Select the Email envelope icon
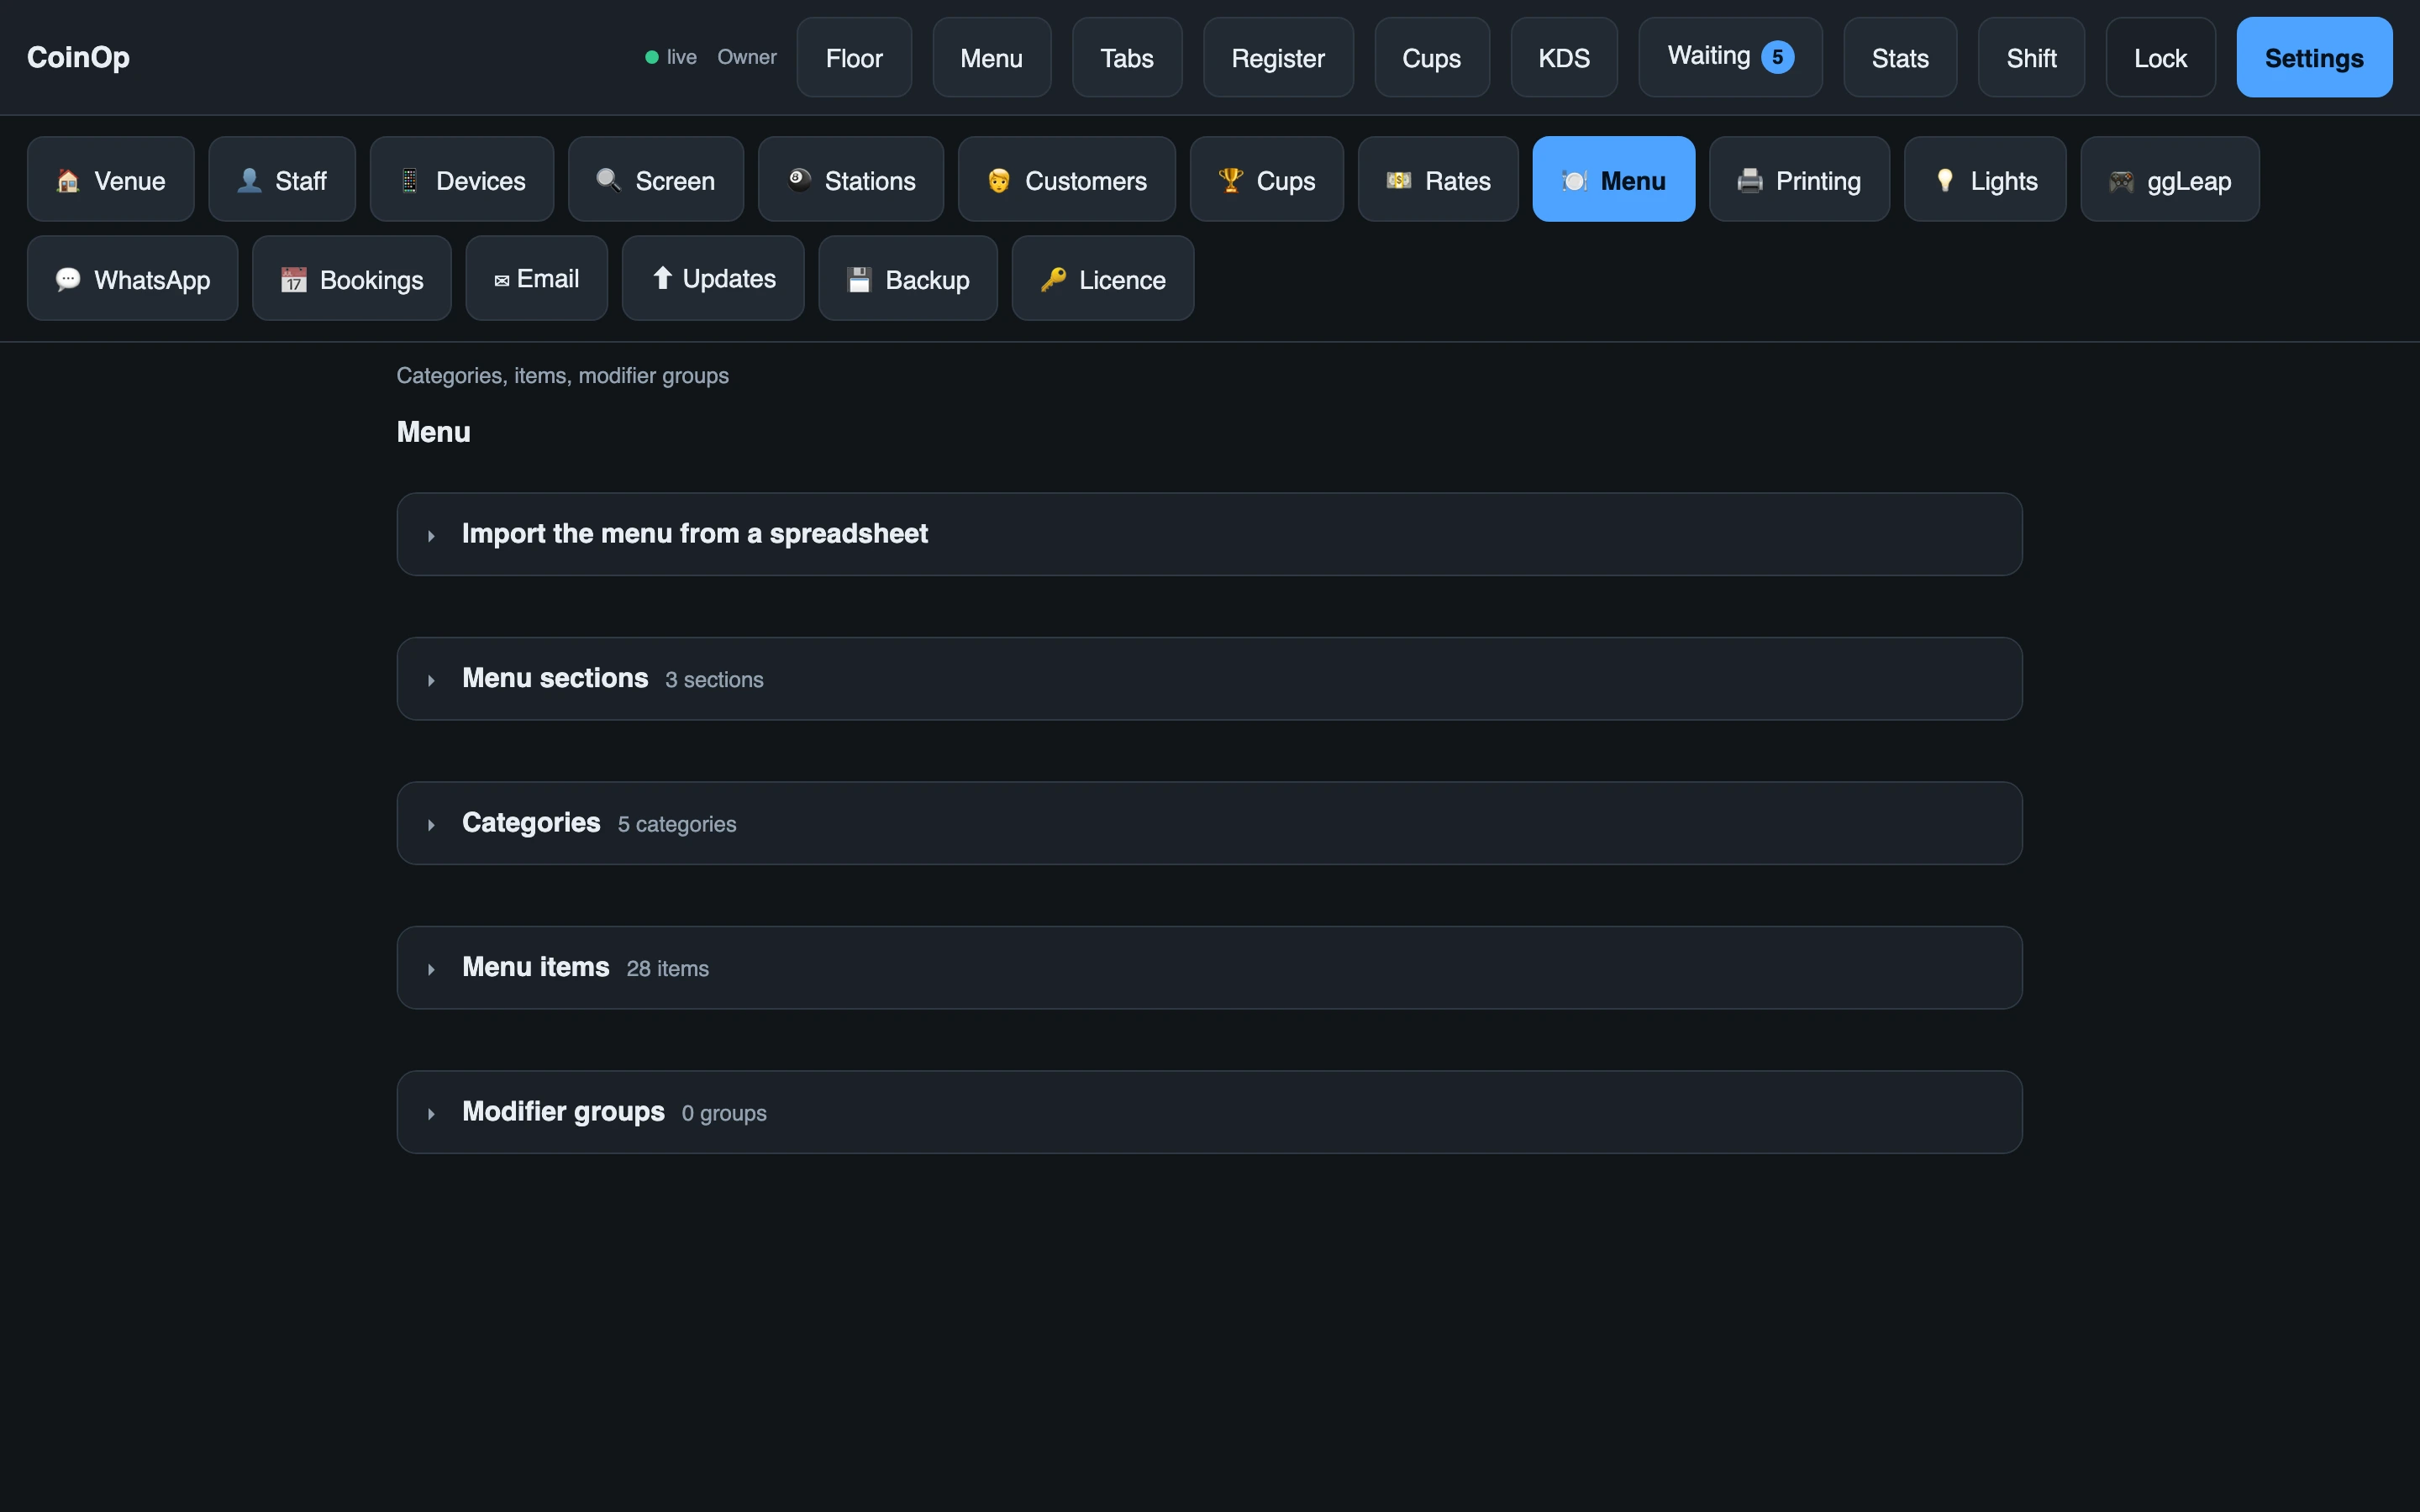The height and width of the screenshot is (1512, 2420). coord(502,281)
